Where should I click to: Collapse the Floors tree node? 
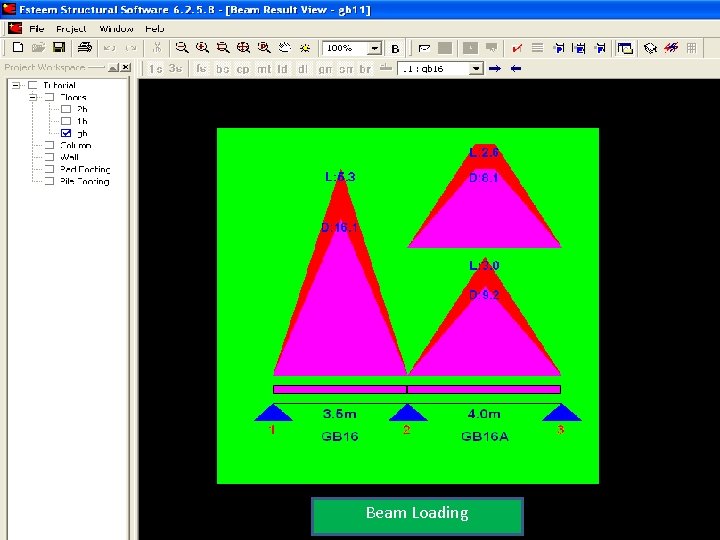(x=33, y=97)
